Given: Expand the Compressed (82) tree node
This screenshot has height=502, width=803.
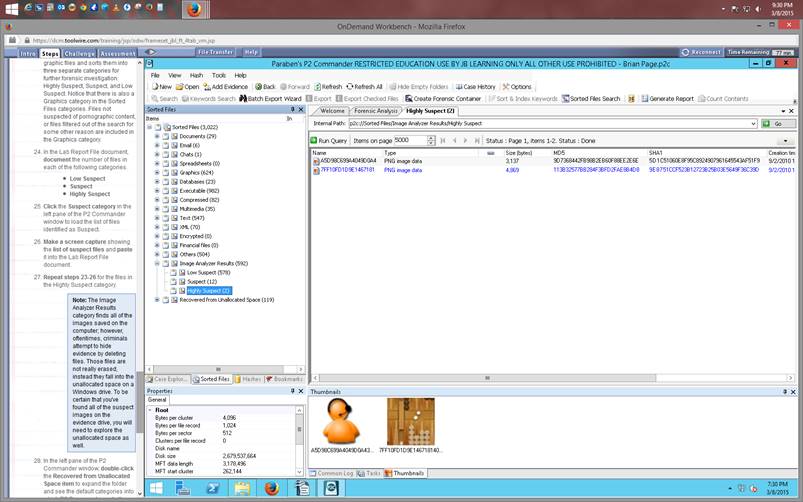Looking at the screenshot, I should (157, 200).
